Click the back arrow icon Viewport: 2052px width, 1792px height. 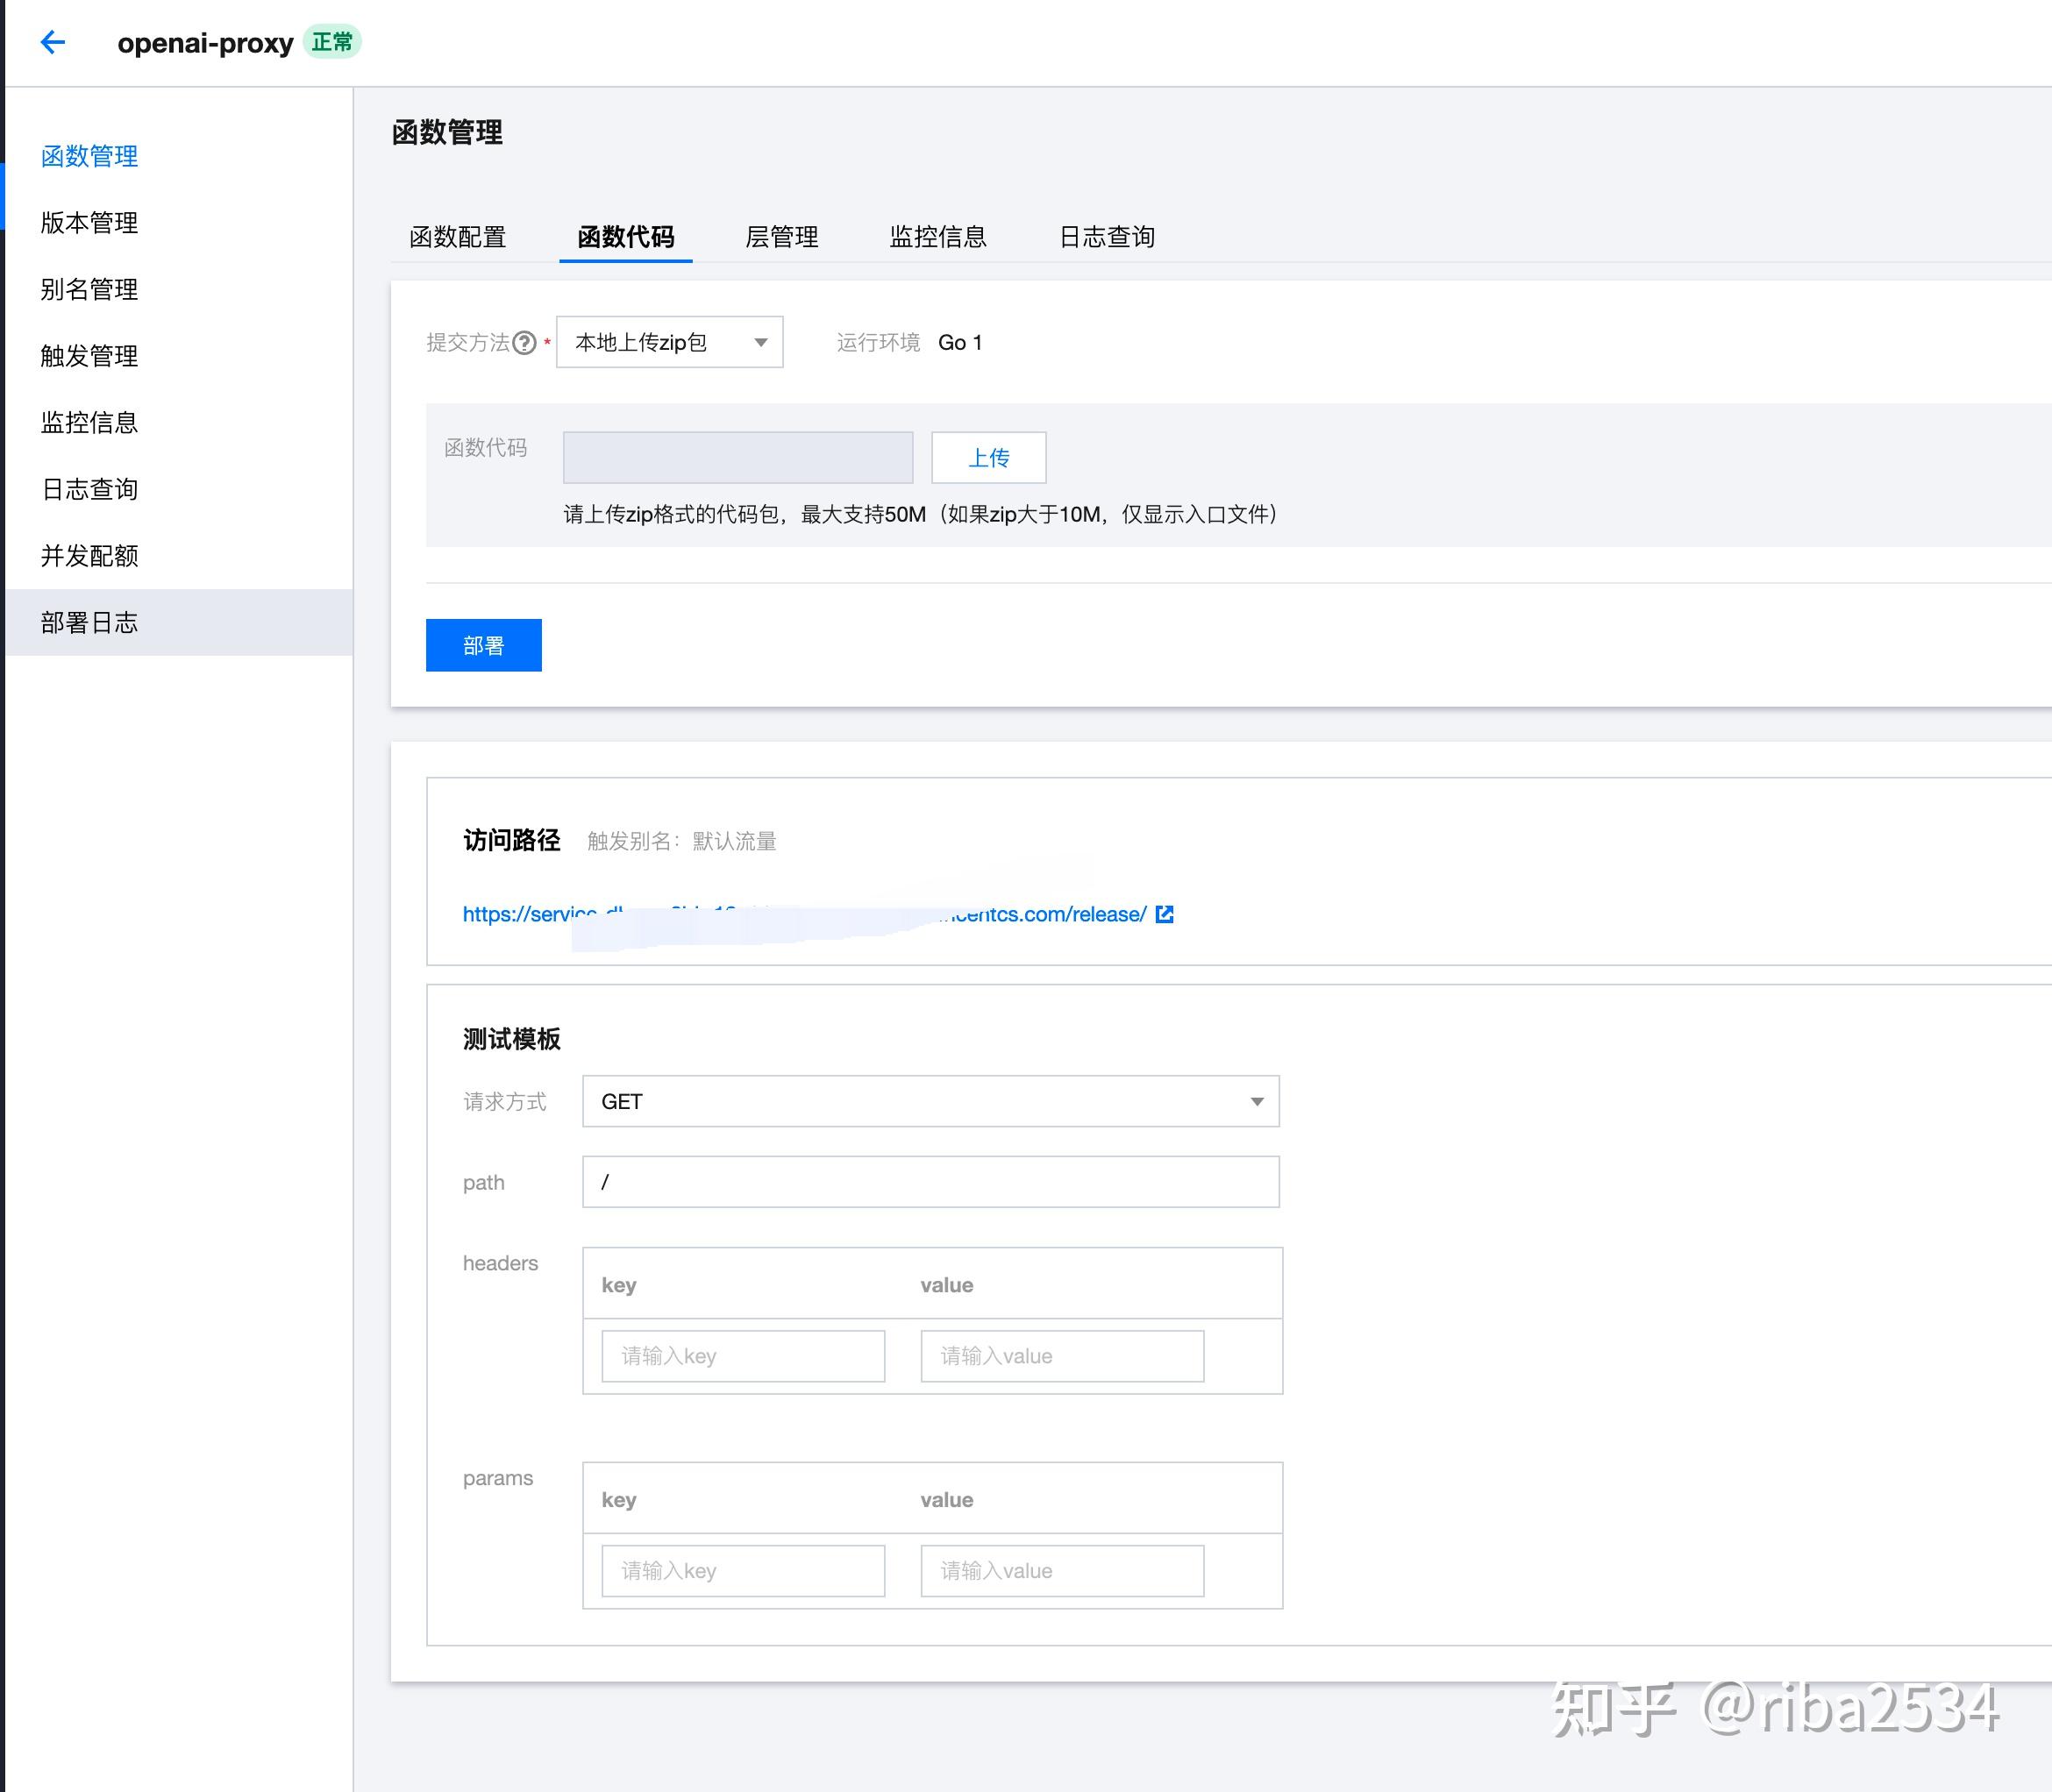[x=52, y=42]
